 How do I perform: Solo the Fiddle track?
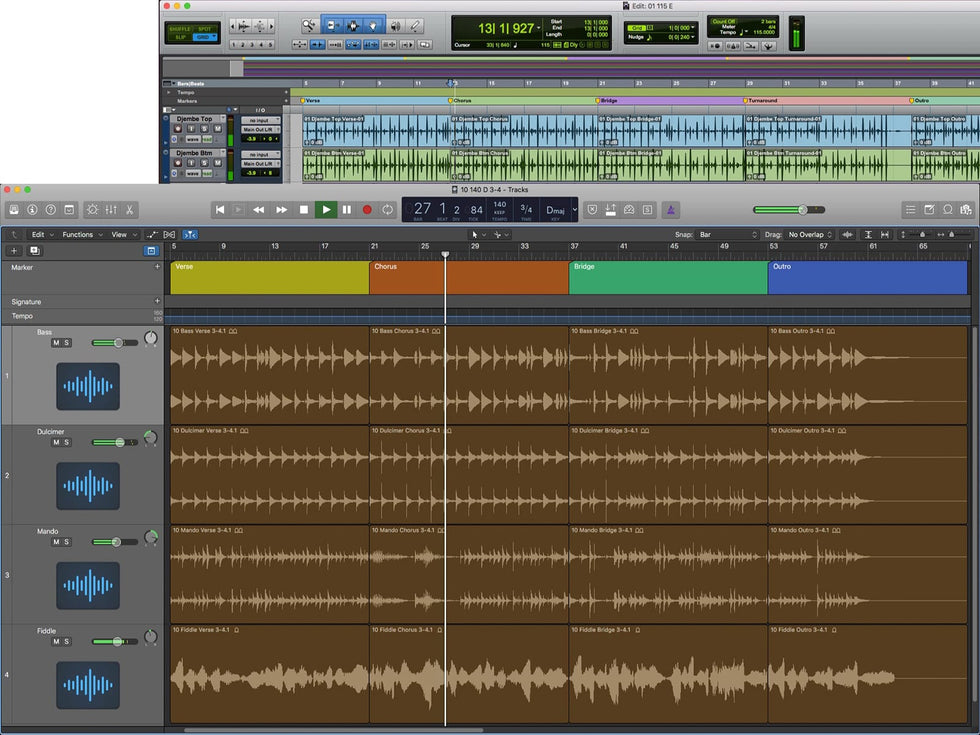tap(67, 642)
